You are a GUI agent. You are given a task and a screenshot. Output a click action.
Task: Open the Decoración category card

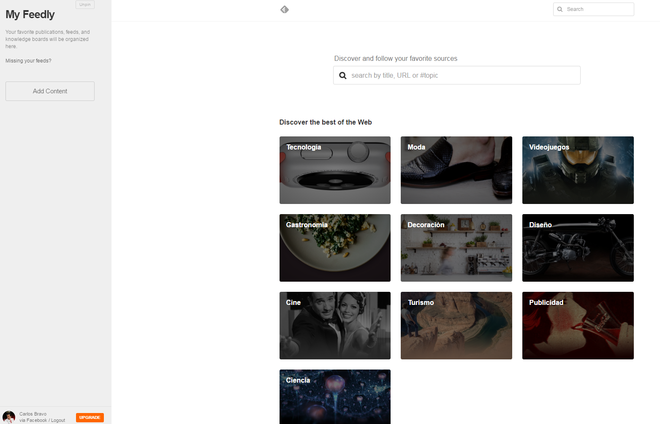[456, 248]
